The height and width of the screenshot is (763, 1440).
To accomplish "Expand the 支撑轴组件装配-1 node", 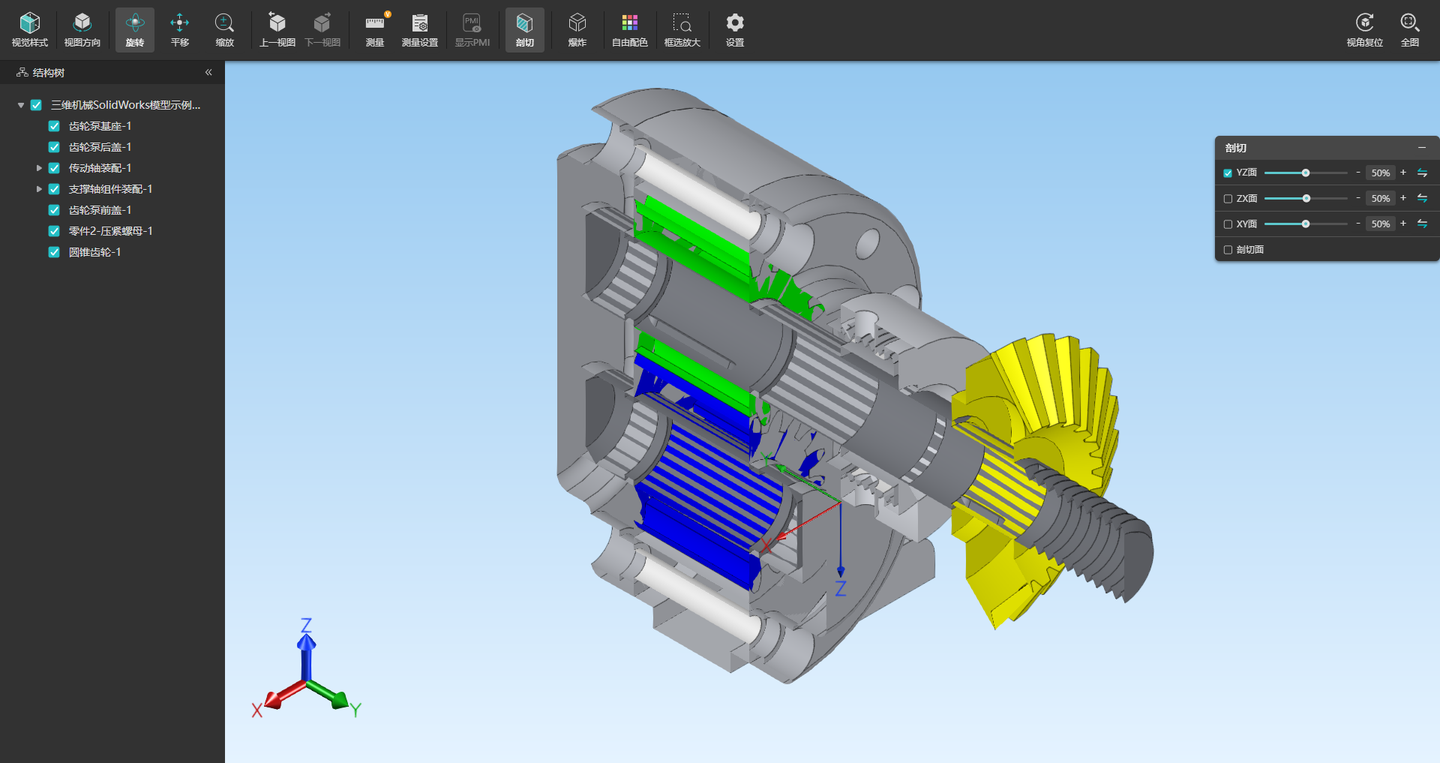I will click(x=39, y=189).
